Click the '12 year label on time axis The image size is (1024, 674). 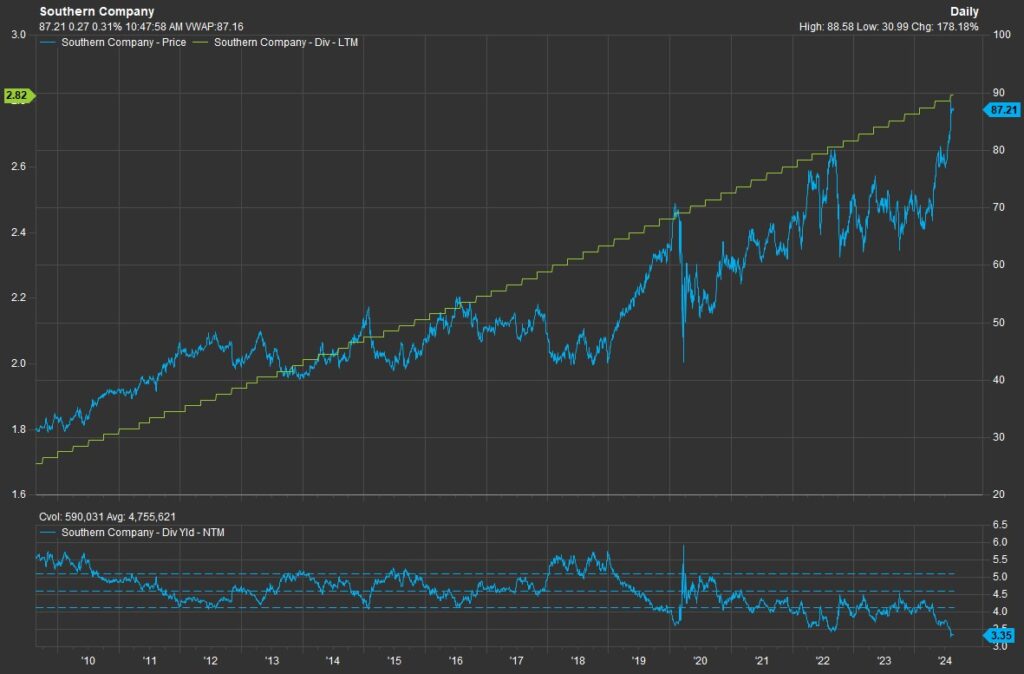click(x=210, y=660)
